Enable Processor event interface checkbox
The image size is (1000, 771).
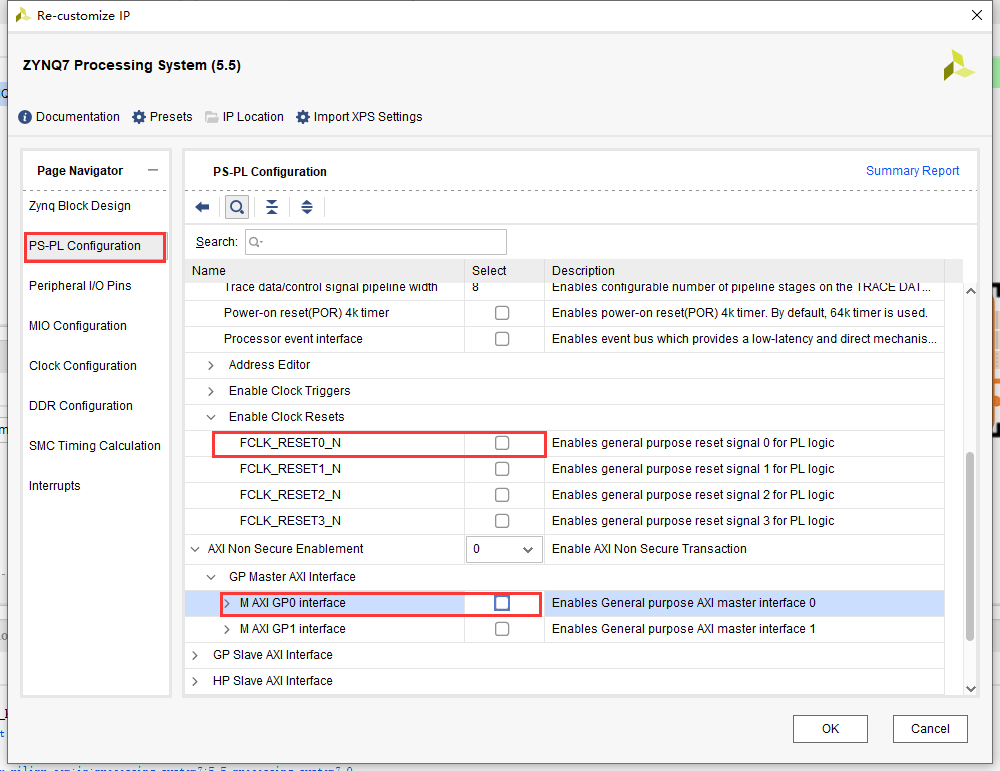tap(502, 339)
